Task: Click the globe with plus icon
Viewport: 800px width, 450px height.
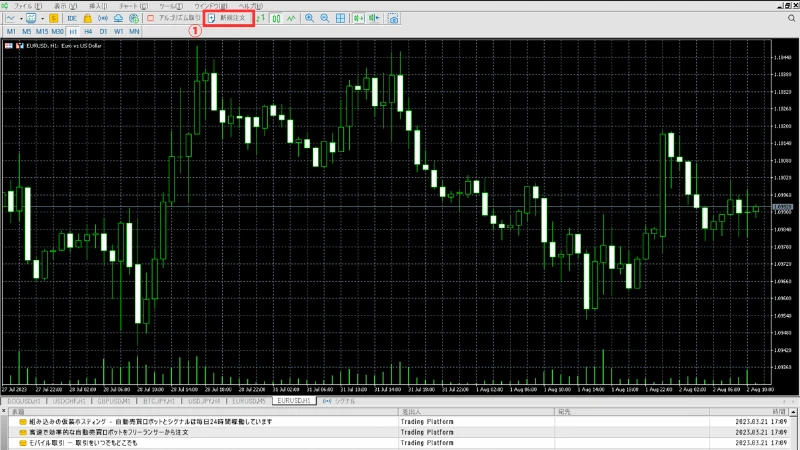Action: coord(134,18)
